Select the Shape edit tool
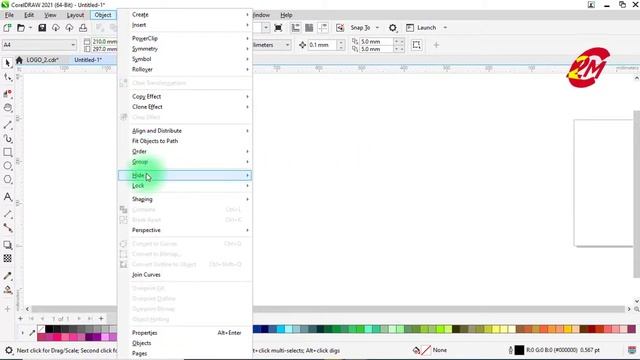 click(x=7, y=77)
